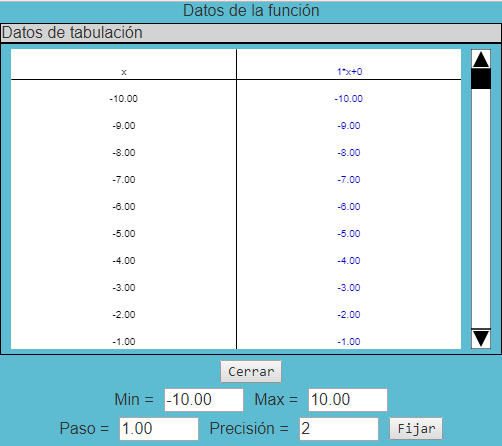The height and width of the screenshot is (446, 502).
Task: Select function value -9.00 in blue
Action: tap(349, 126)
